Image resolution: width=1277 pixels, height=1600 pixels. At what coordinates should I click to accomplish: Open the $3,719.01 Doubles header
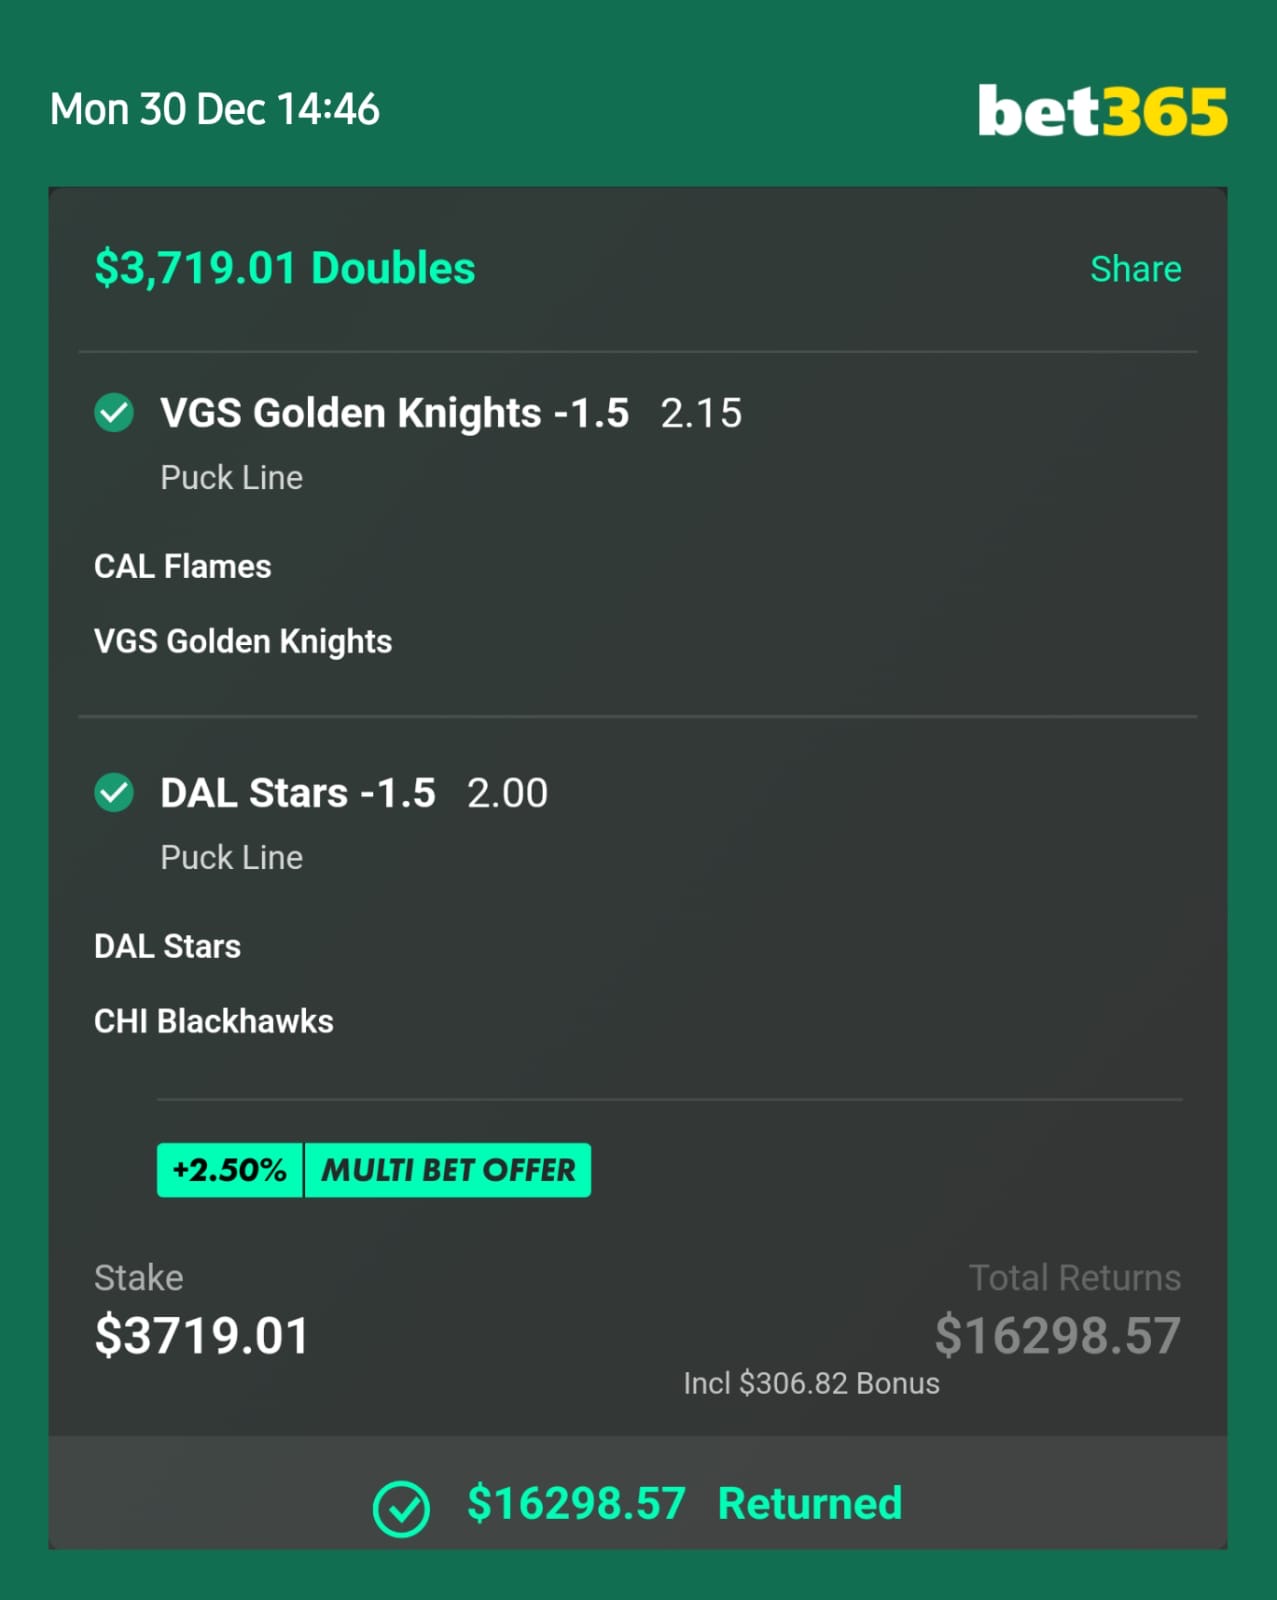tap(285, 268)
